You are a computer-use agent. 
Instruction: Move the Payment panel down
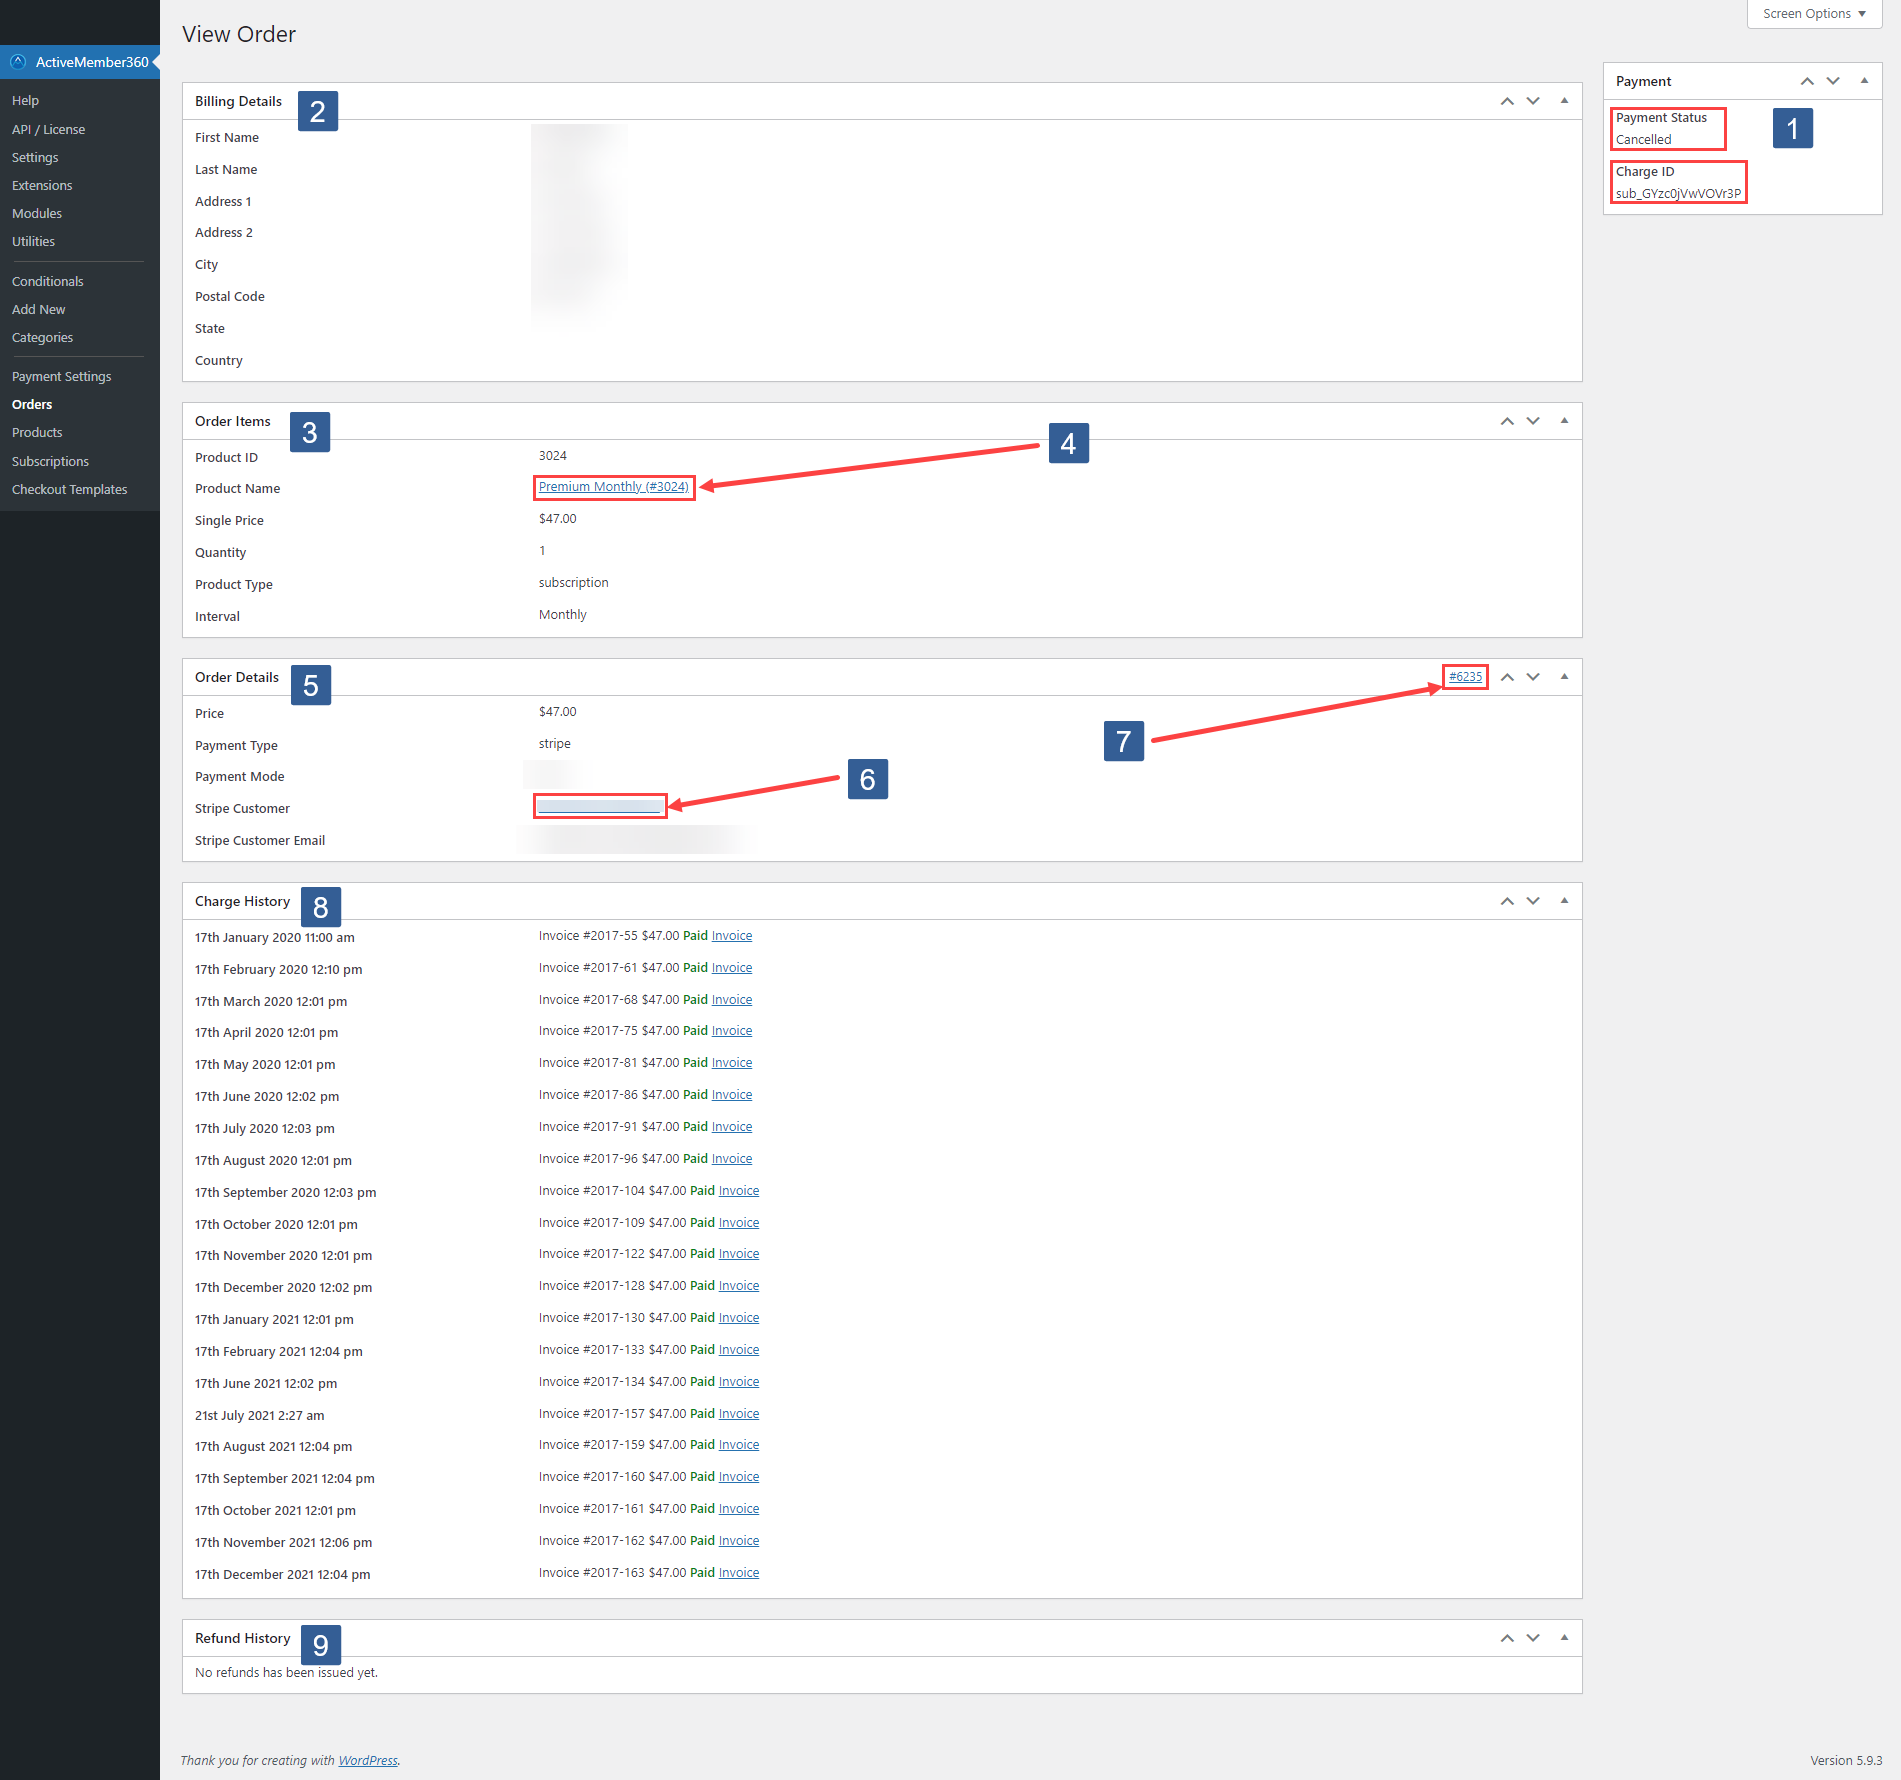(1833, 81)
